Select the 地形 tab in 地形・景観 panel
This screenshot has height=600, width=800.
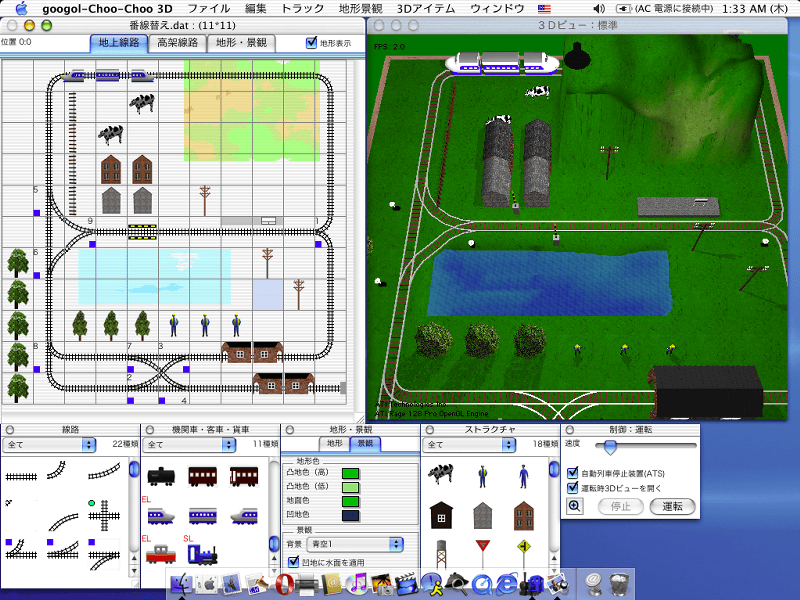coord(334,443)
